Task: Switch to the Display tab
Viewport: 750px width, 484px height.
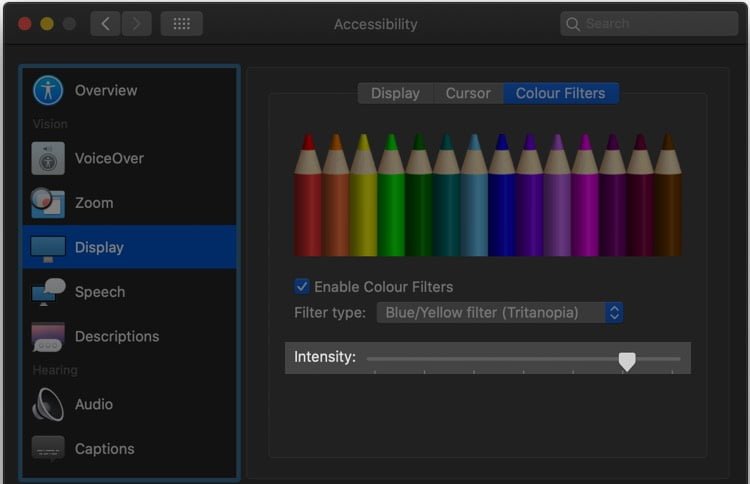Action: (396, 93)
